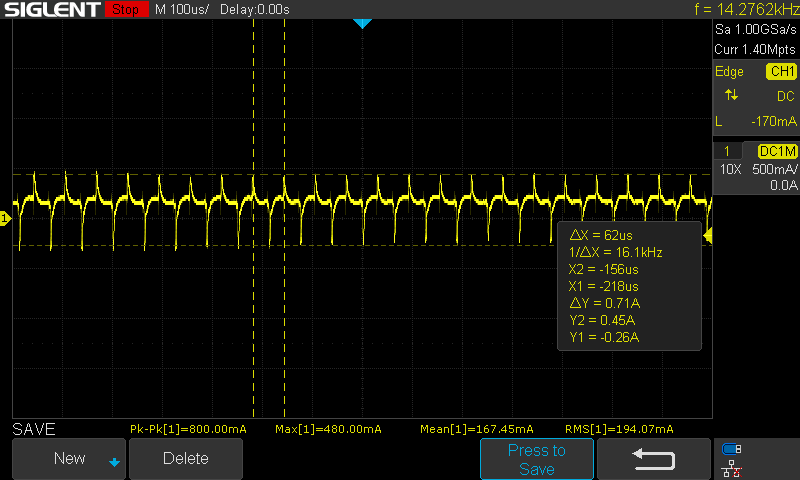Click the ΔX = 62us cursor readout
The width and height of the screenshot is (800, 480).
click(x=601, y=235)
